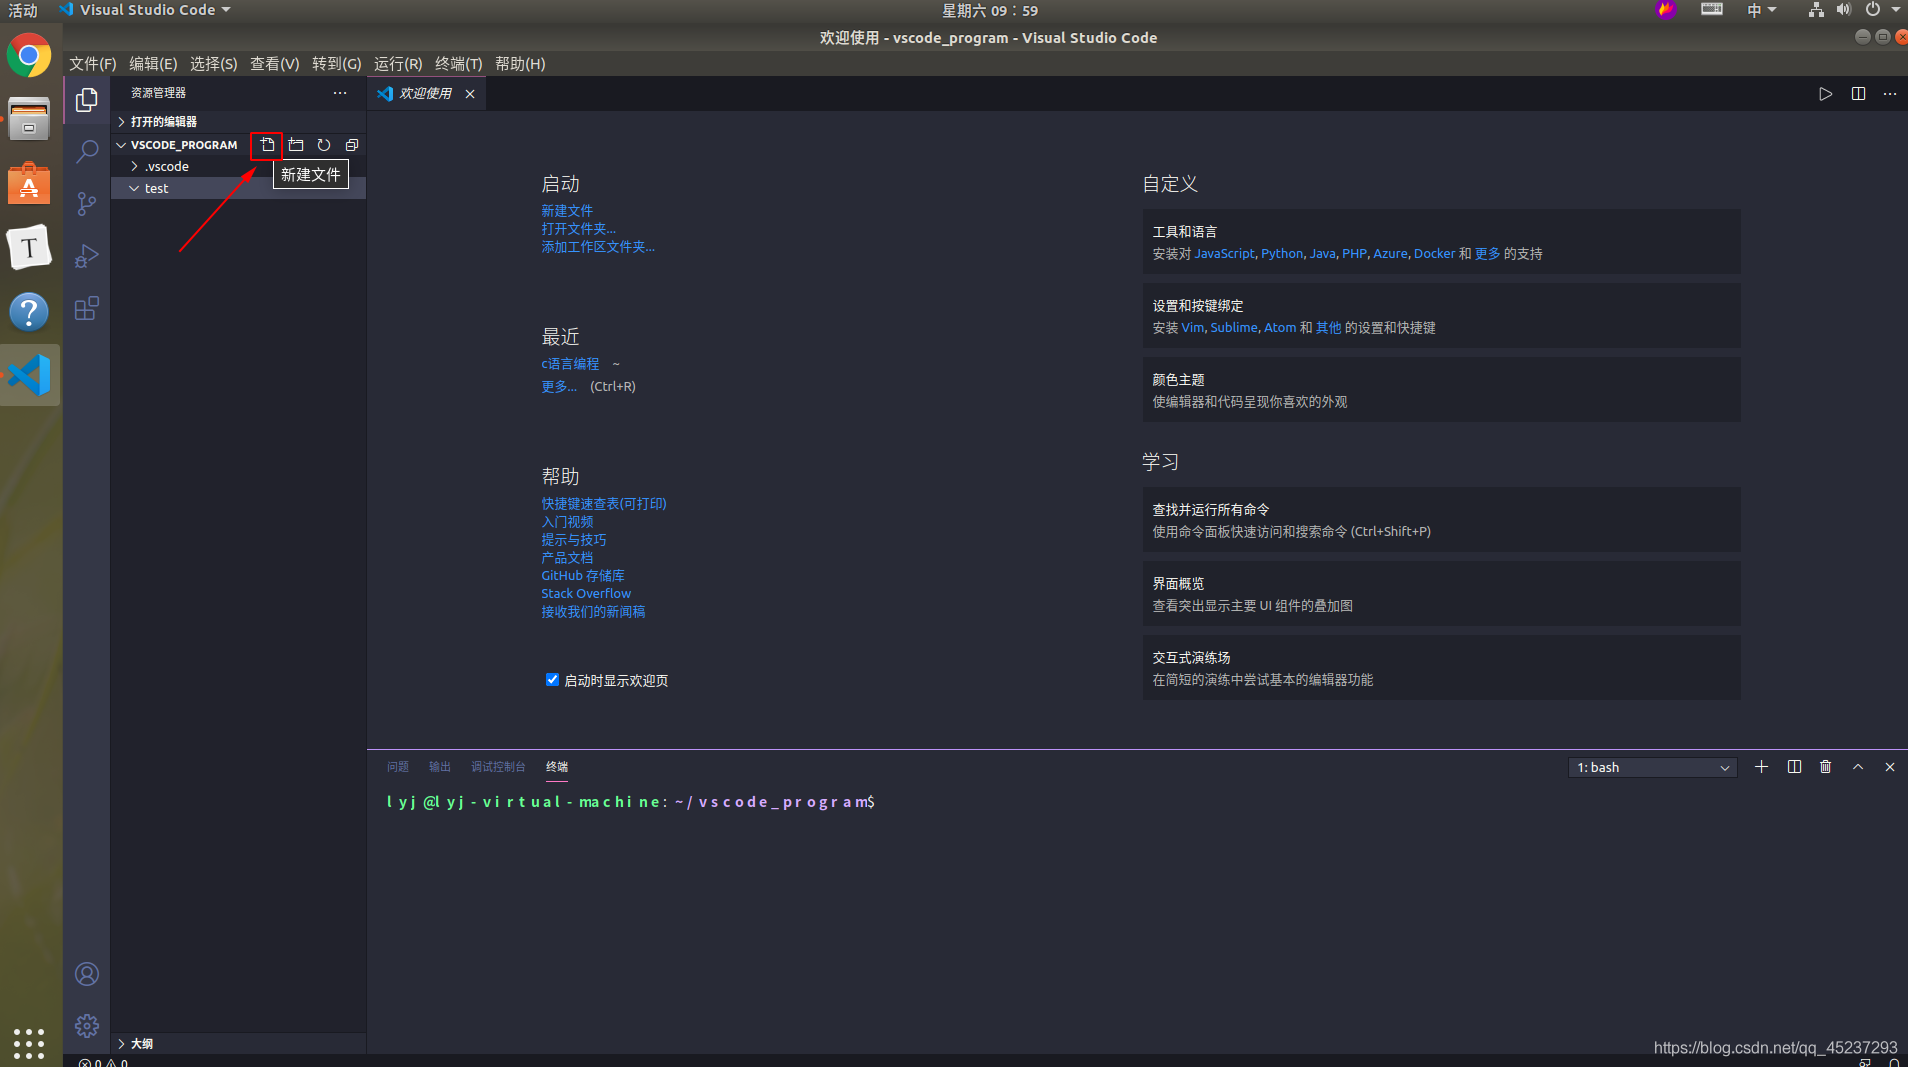
Task: Open the 1: bash terminal dropdown
Action: [1652, 767]
